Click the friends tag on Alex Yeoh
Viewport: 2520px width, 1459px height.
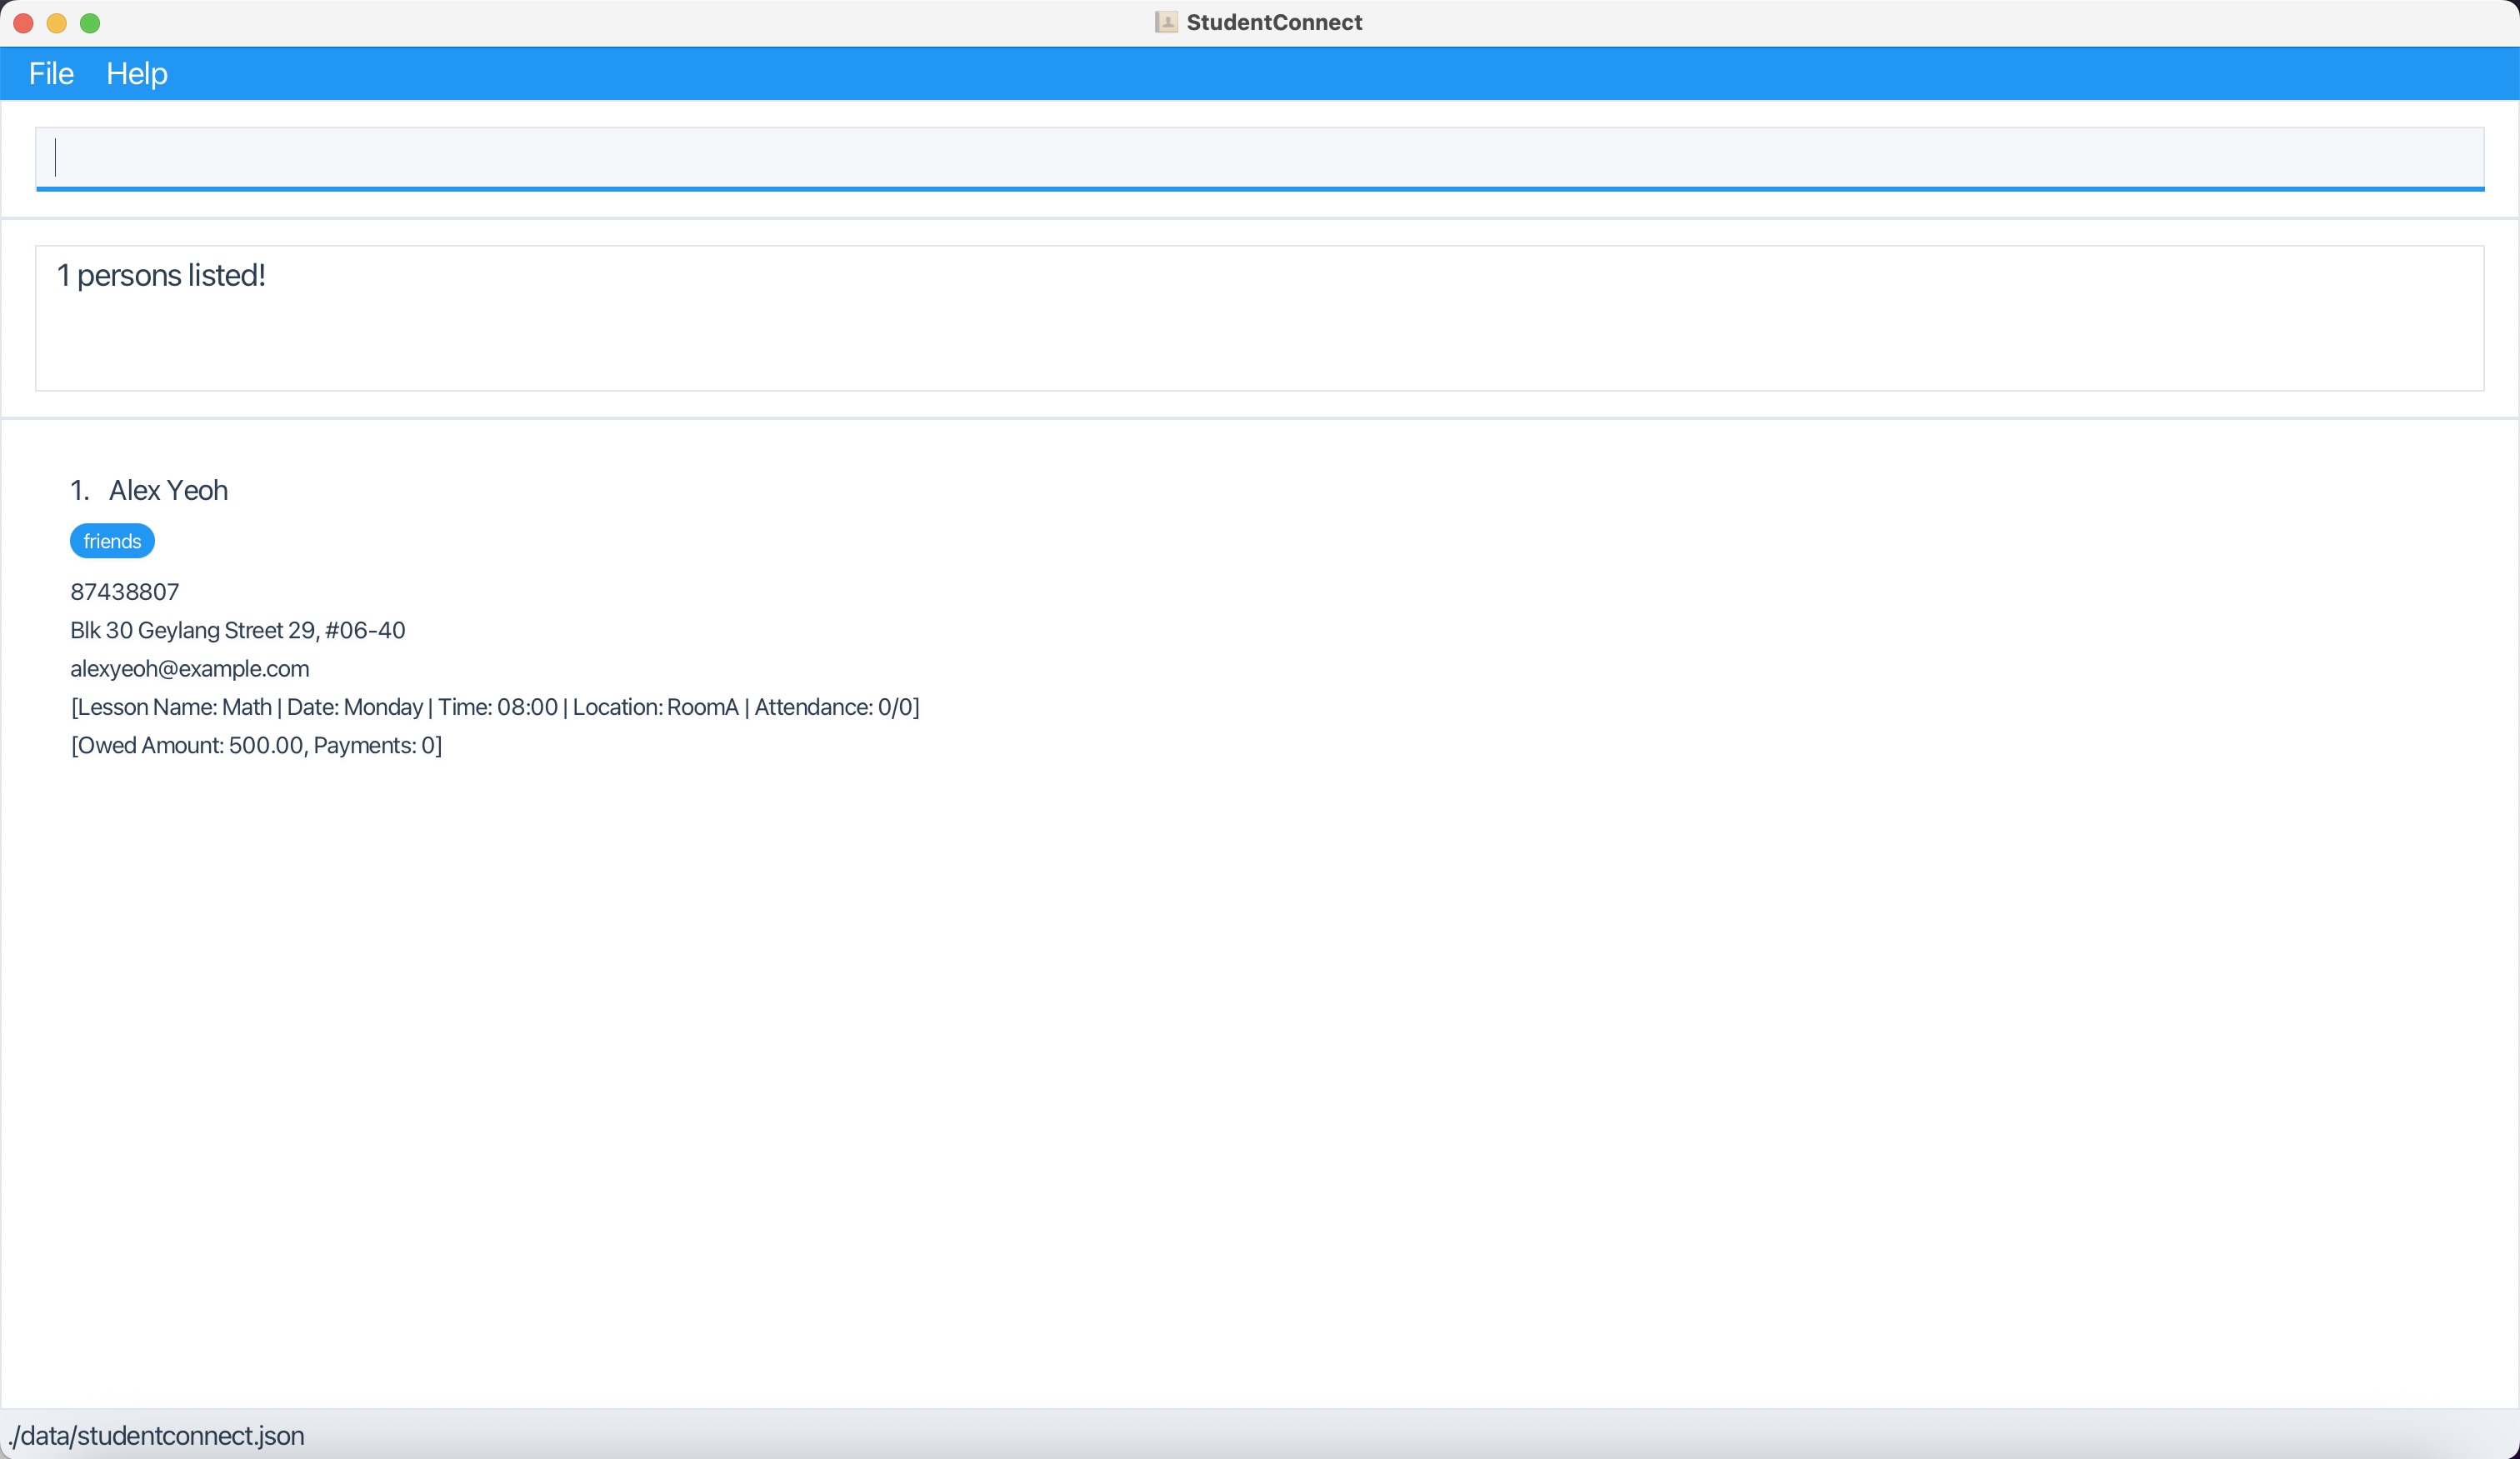[x=112, y=541]
